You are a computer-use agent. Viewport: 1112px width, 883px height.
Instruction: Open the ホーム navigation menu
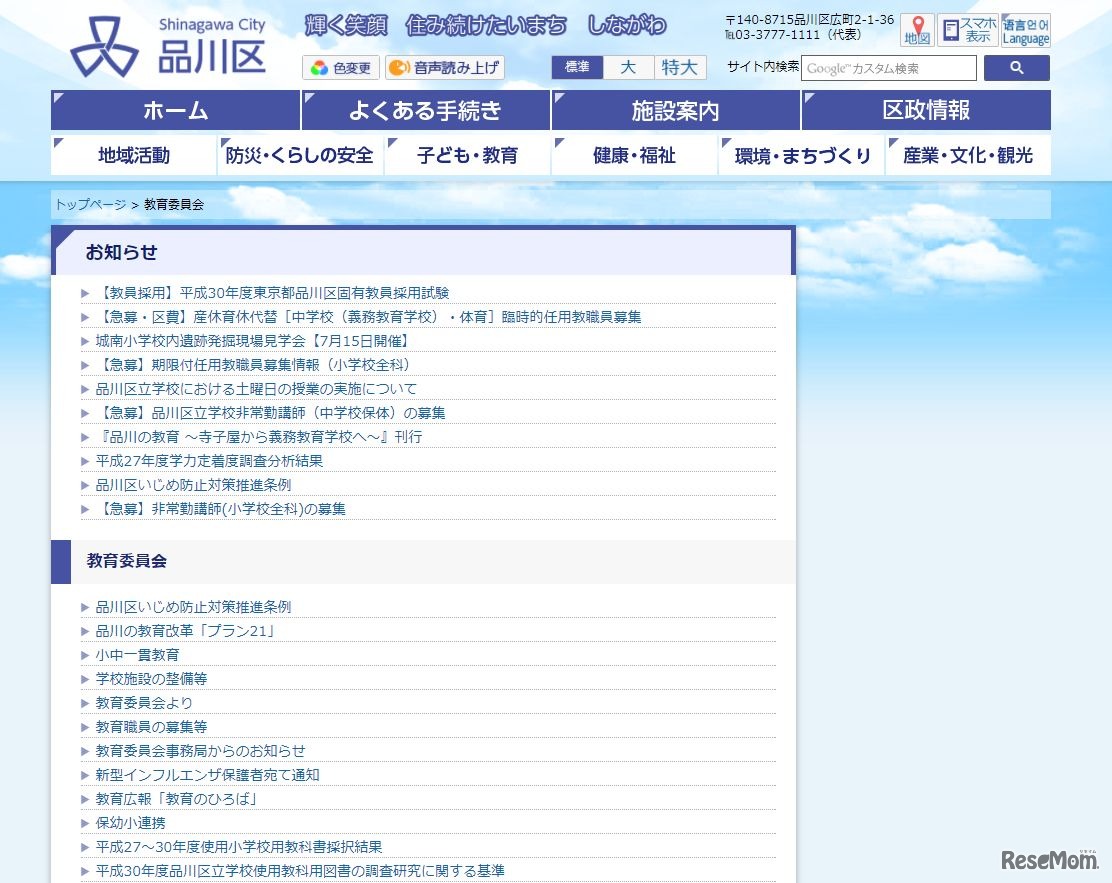pos(174,109)
